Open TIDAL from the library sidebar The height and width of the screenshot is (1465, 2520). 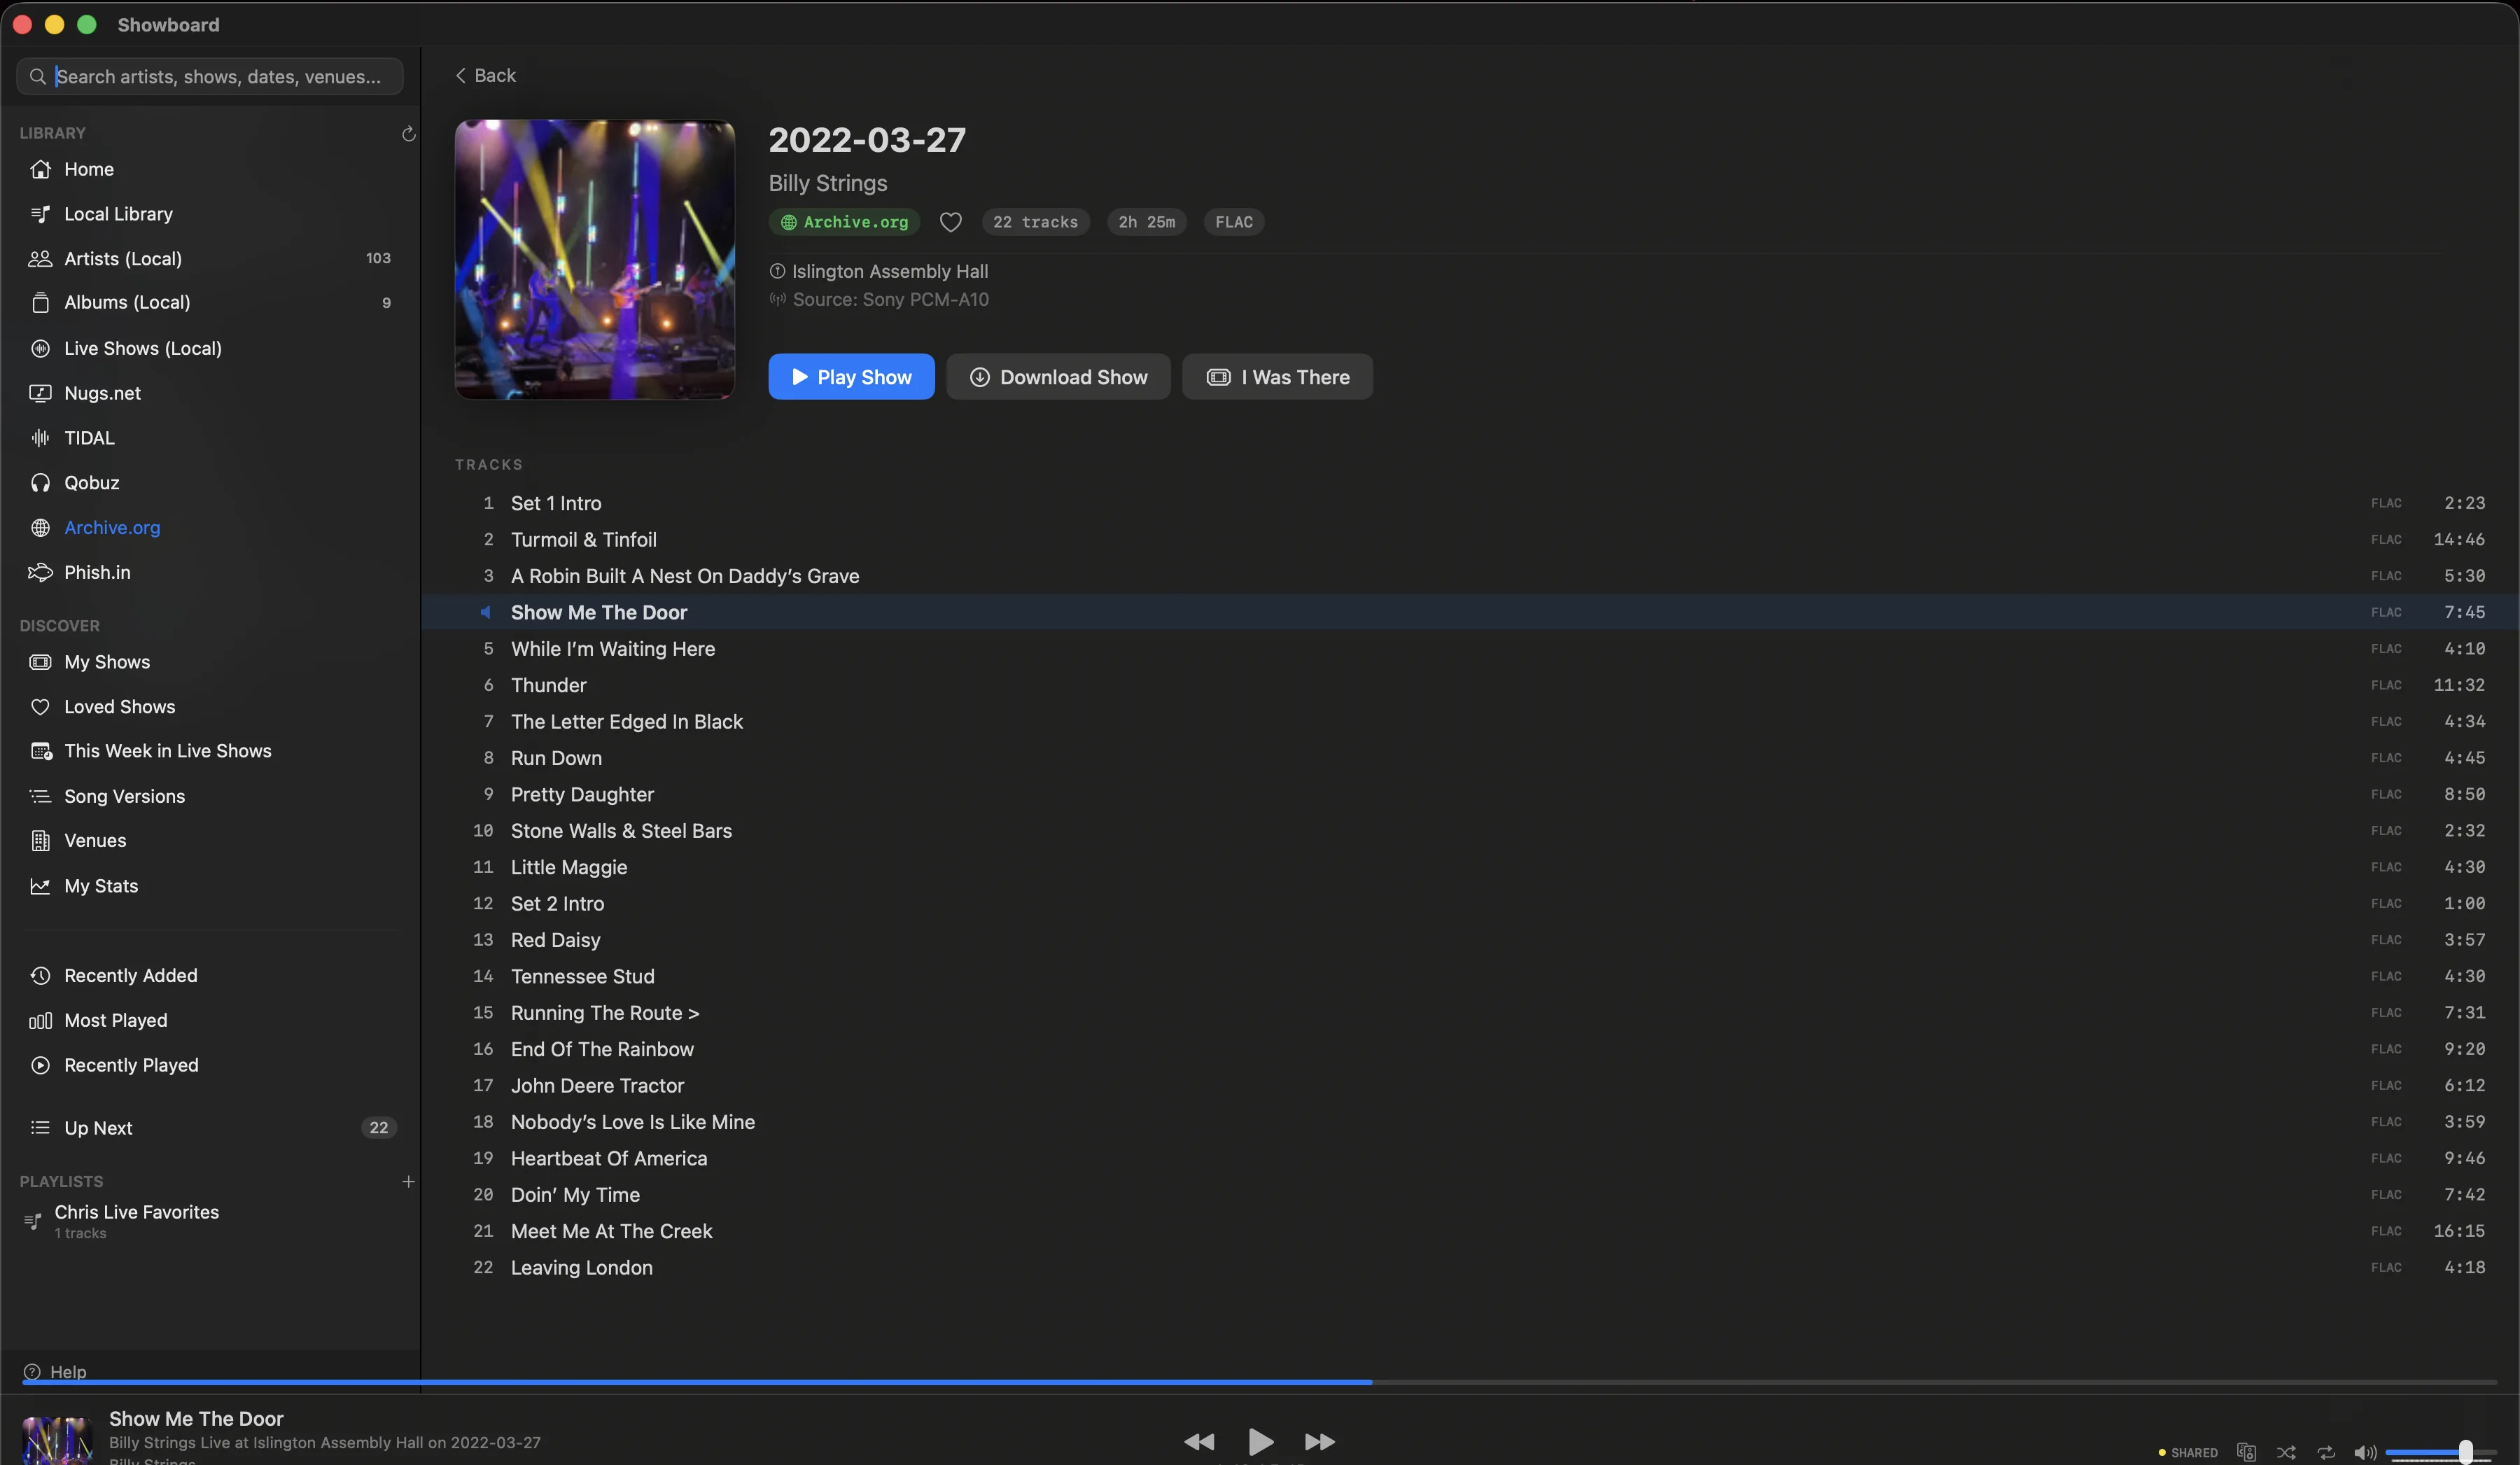89,438
